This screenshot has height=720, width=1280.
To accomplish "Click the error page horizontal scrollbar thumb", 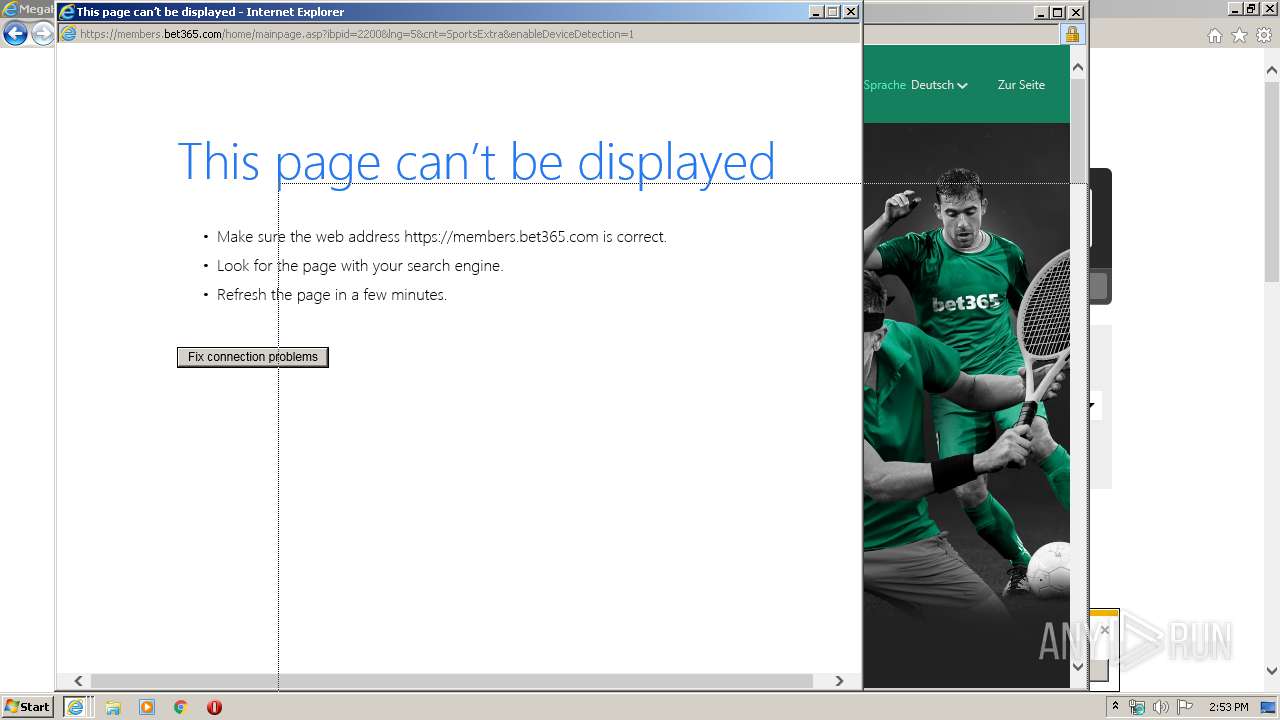I will pos(452,681).
